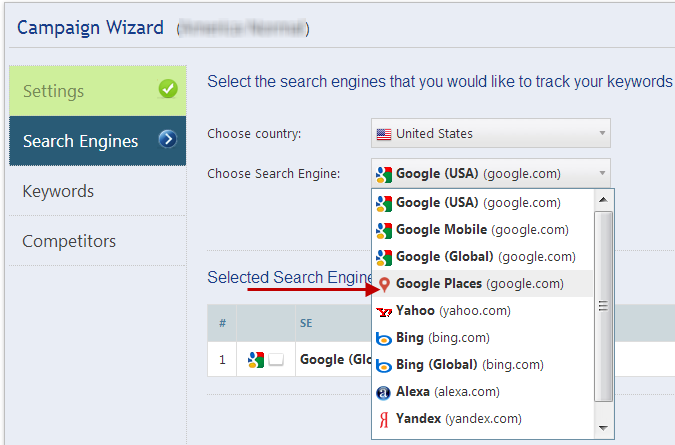Click the Google Places map pin icon
675x445 pixels.
coord(383,284)
